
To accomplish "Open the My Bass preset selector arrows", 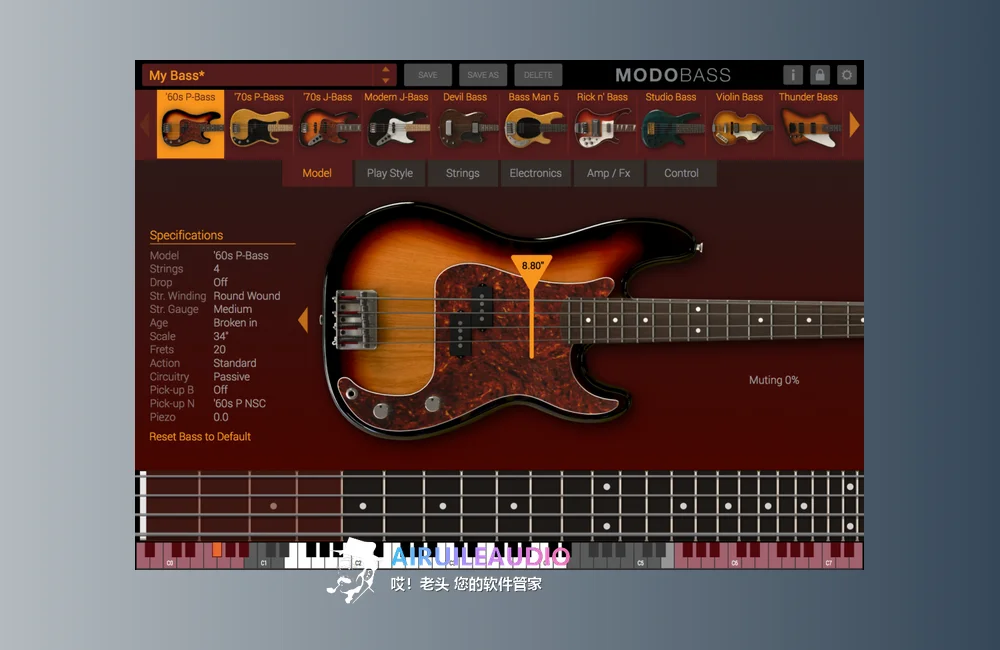I will [386, 75].
